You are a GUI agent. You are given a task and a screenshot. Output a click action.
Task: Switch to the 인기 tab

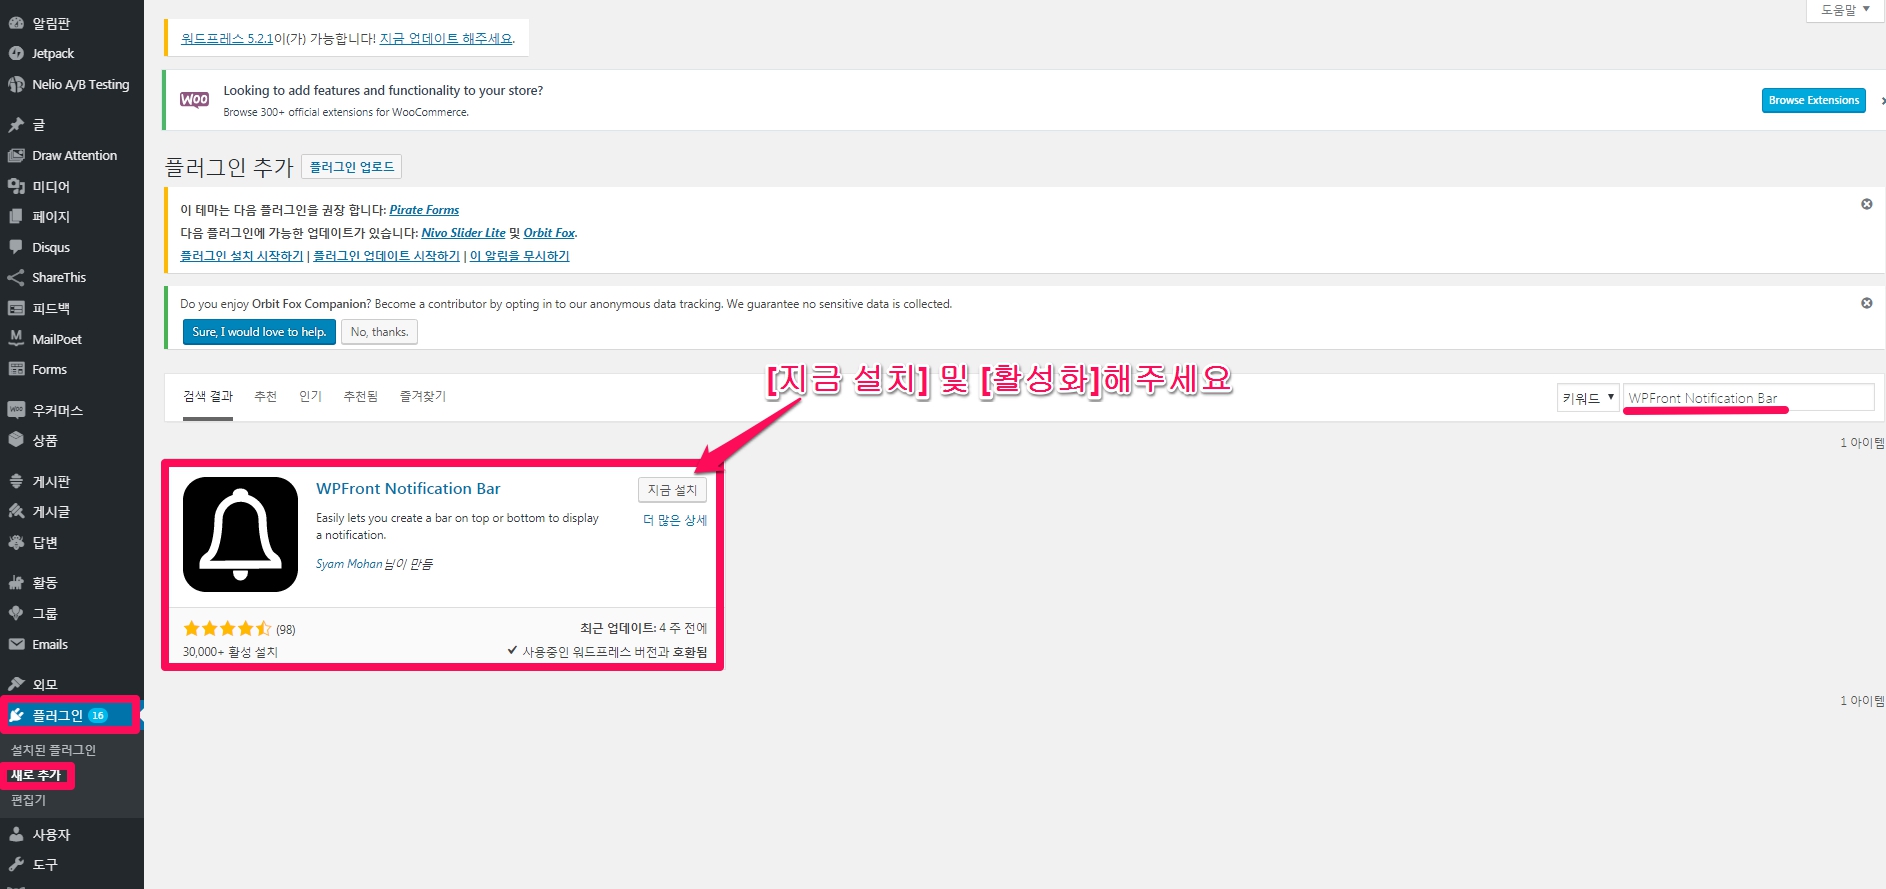coord(310,397)
